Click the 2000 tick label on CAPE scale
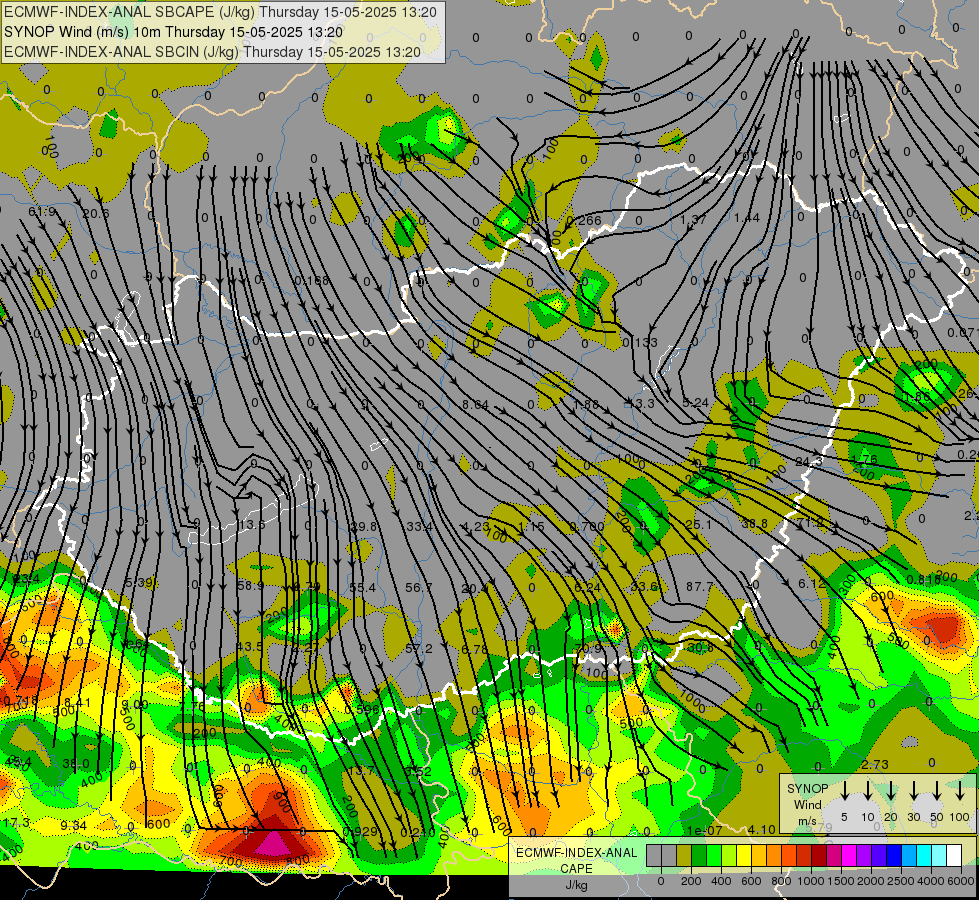The width and height of the screenshot is (979, 900). tap(871, 881)
